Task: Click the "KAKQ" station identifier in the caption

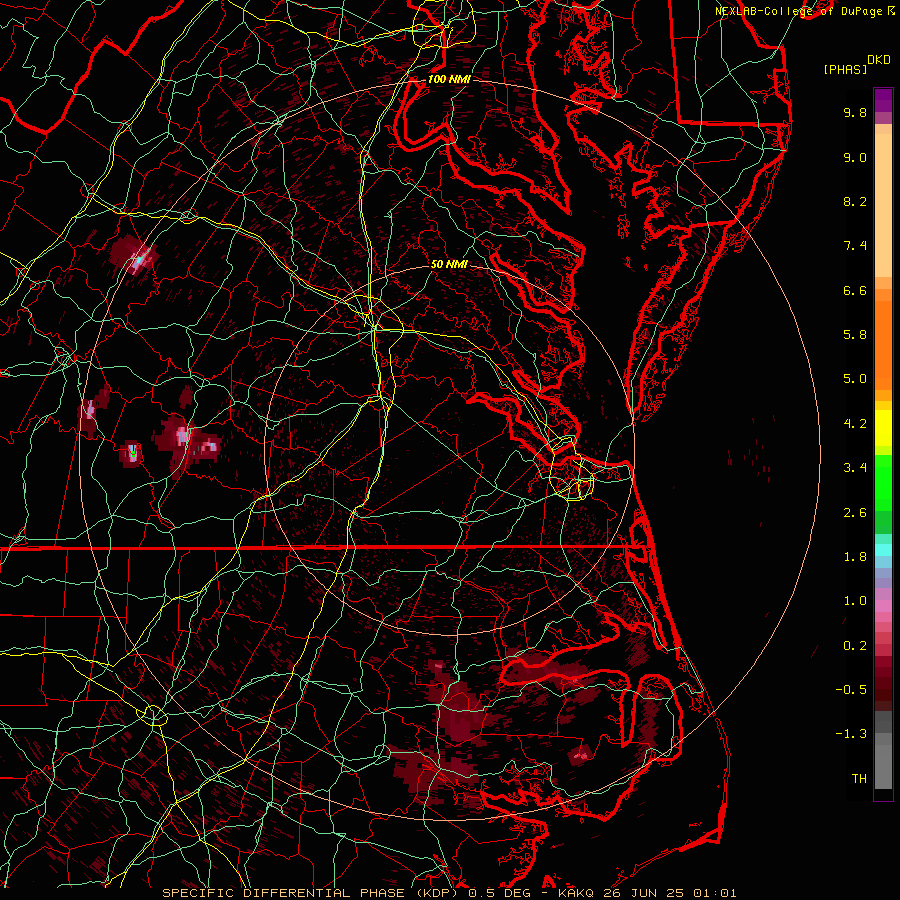Action: (x=576, y=893)
